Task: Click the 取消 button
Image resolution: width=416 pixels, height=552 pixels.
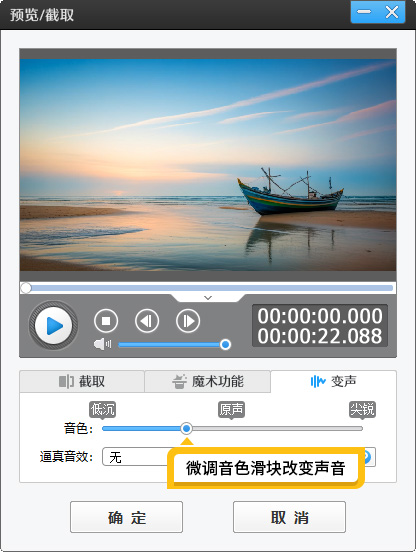Action: point(289,517)
